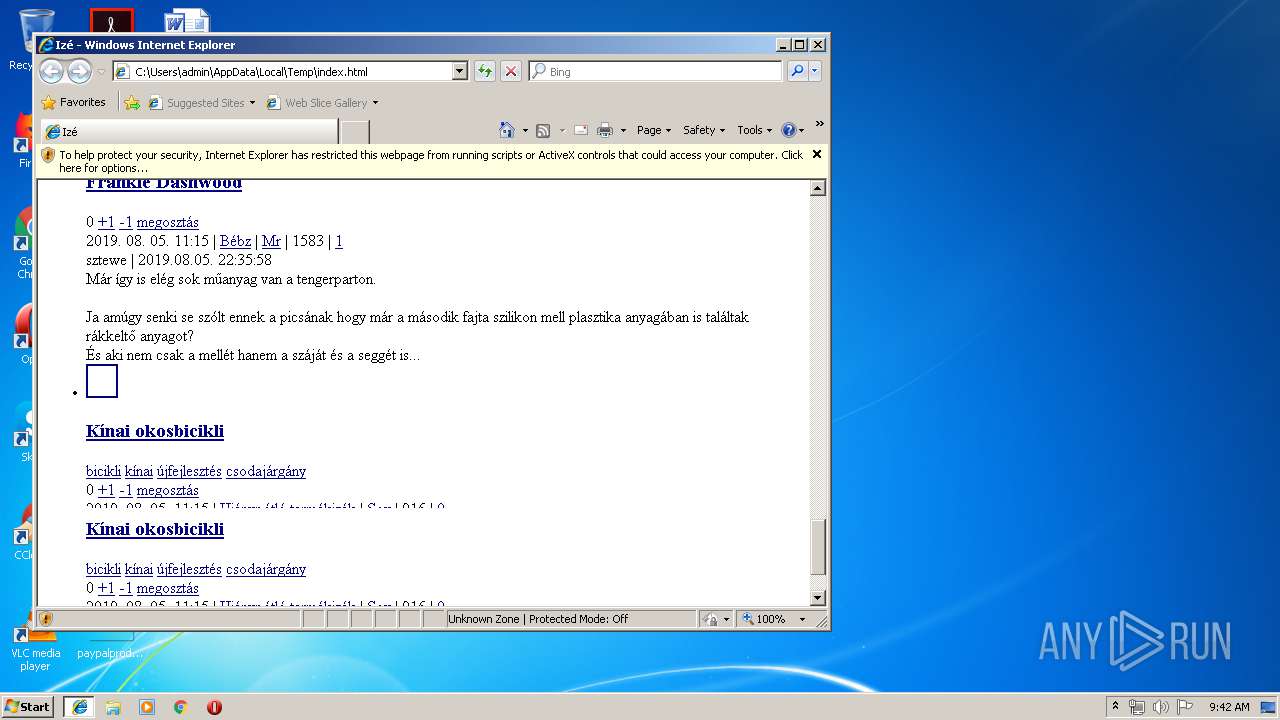
Task: Click the status bar privacy lock icon
Action: (710, 619)
